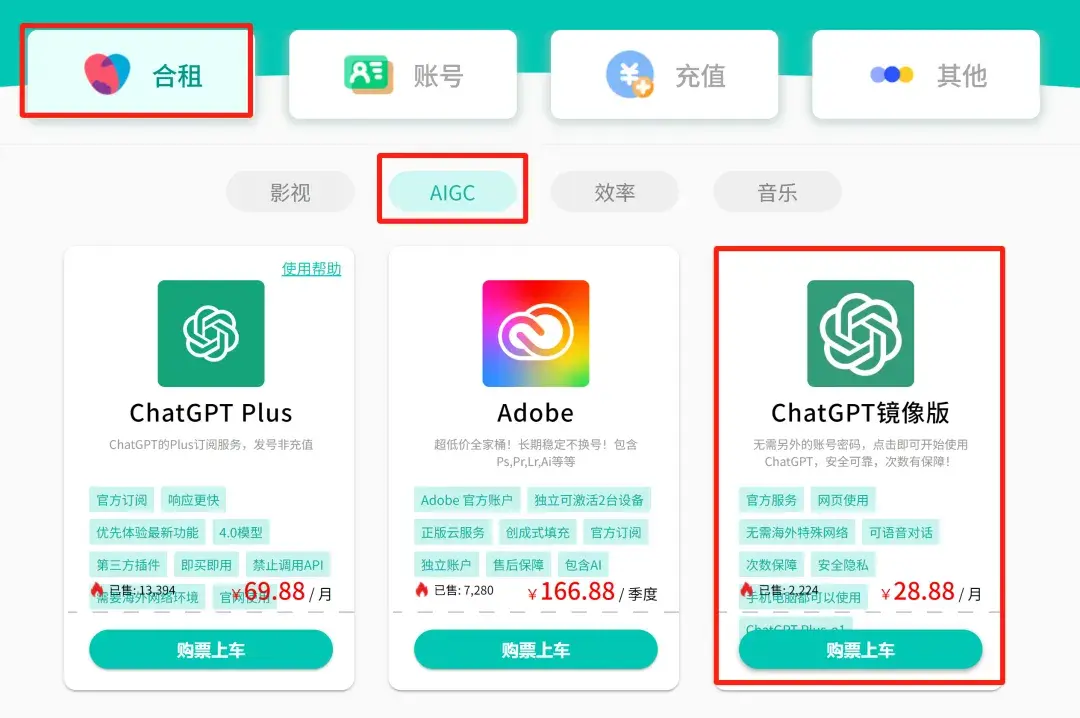
Task: Open the Adobe Creative Cloud logo
Action: [x=536, y=334]
